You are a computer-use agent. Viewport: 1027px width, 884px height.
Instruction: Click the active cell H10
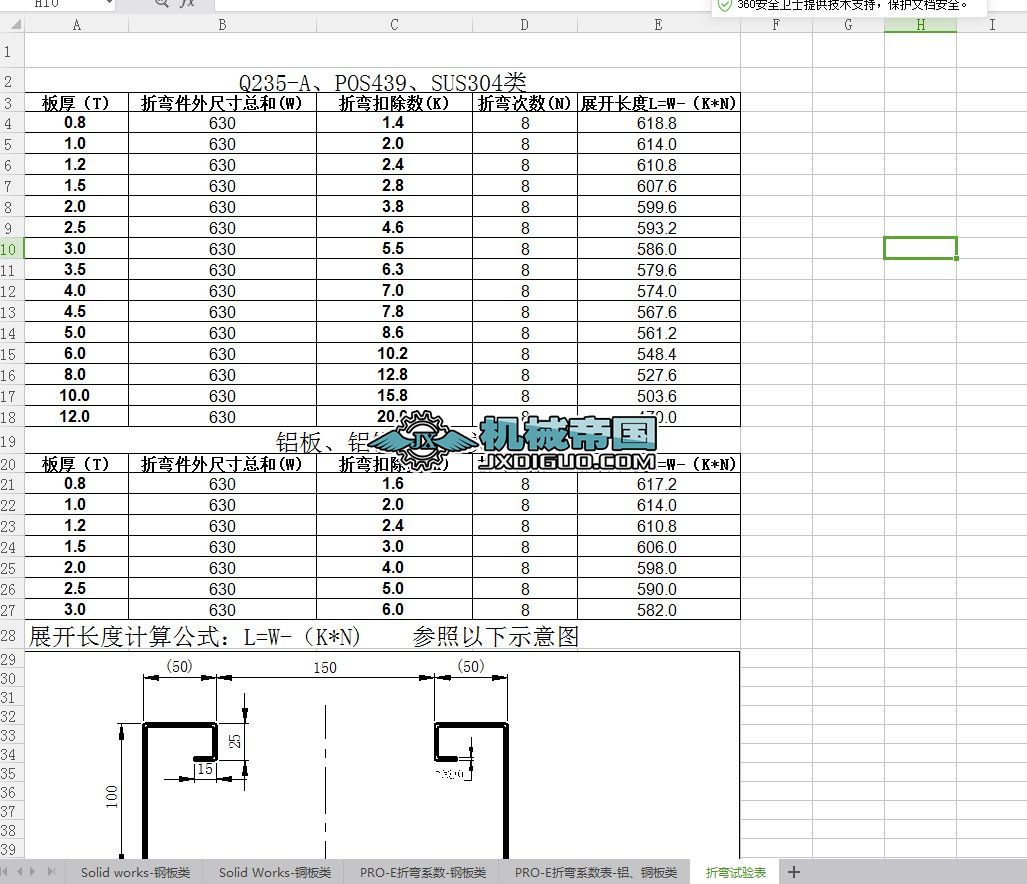coord(920,248)
